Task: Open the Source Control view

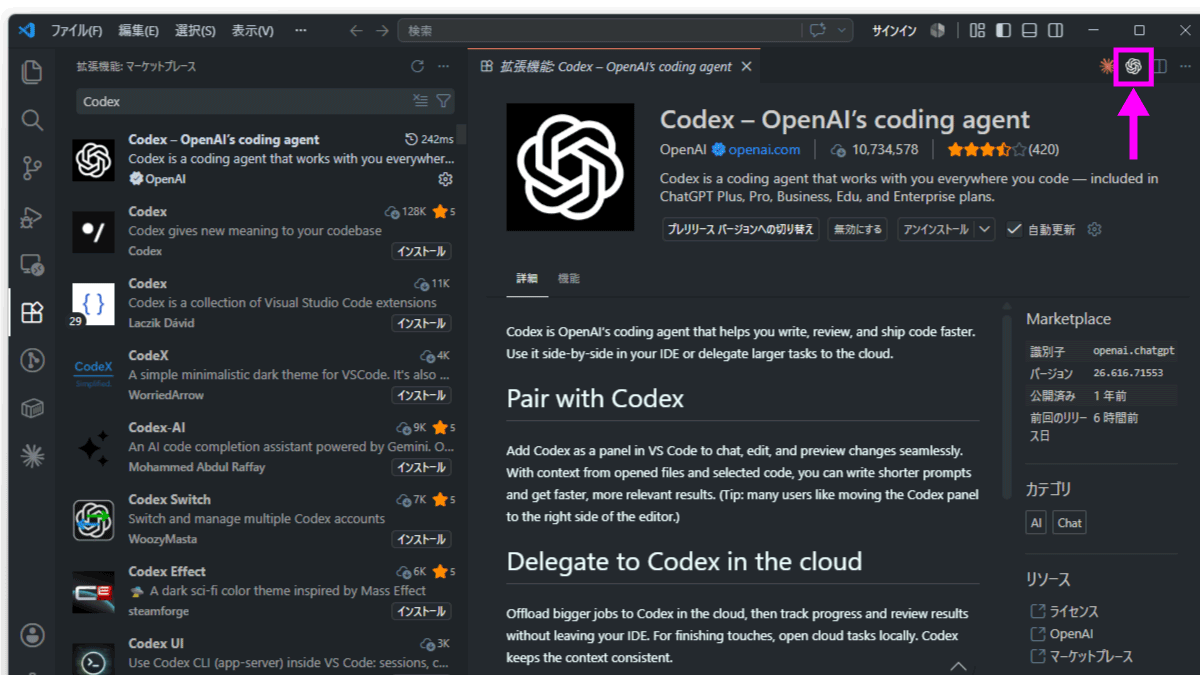Action: 32,168
